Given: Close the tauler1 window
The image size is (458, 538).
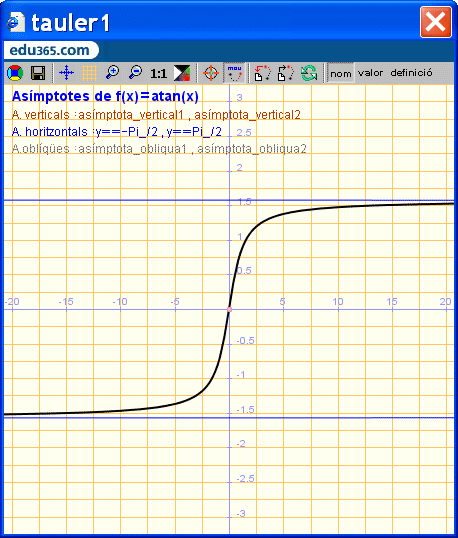Looking at the screenshot, I should point(436,22).
